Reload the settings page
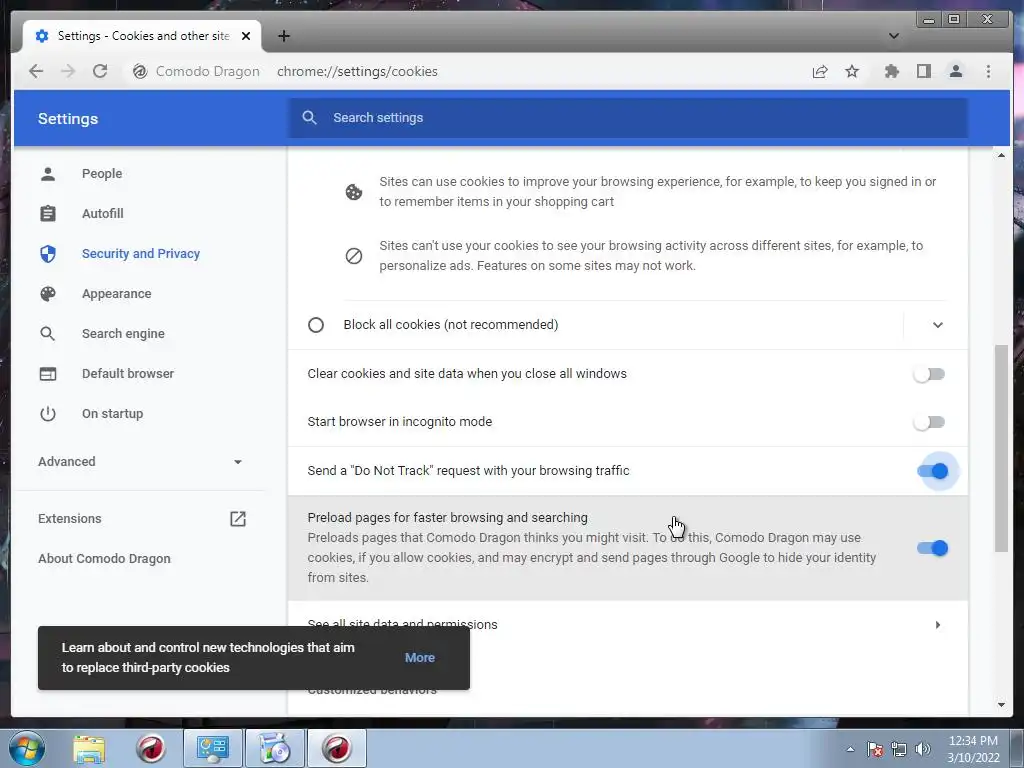Screen dimensions: 1024x768 (x=100, y=71)
